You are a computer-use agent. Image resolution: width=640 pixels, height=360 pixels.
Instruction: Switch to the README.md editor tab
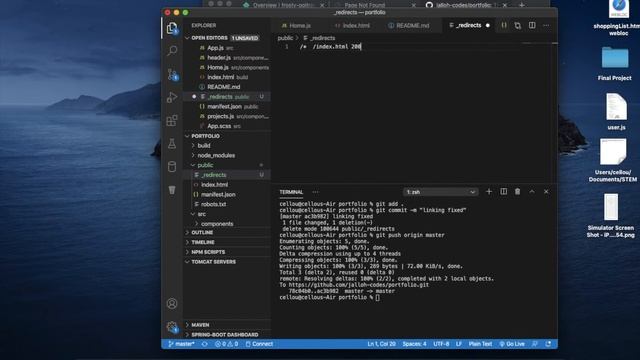409,25
